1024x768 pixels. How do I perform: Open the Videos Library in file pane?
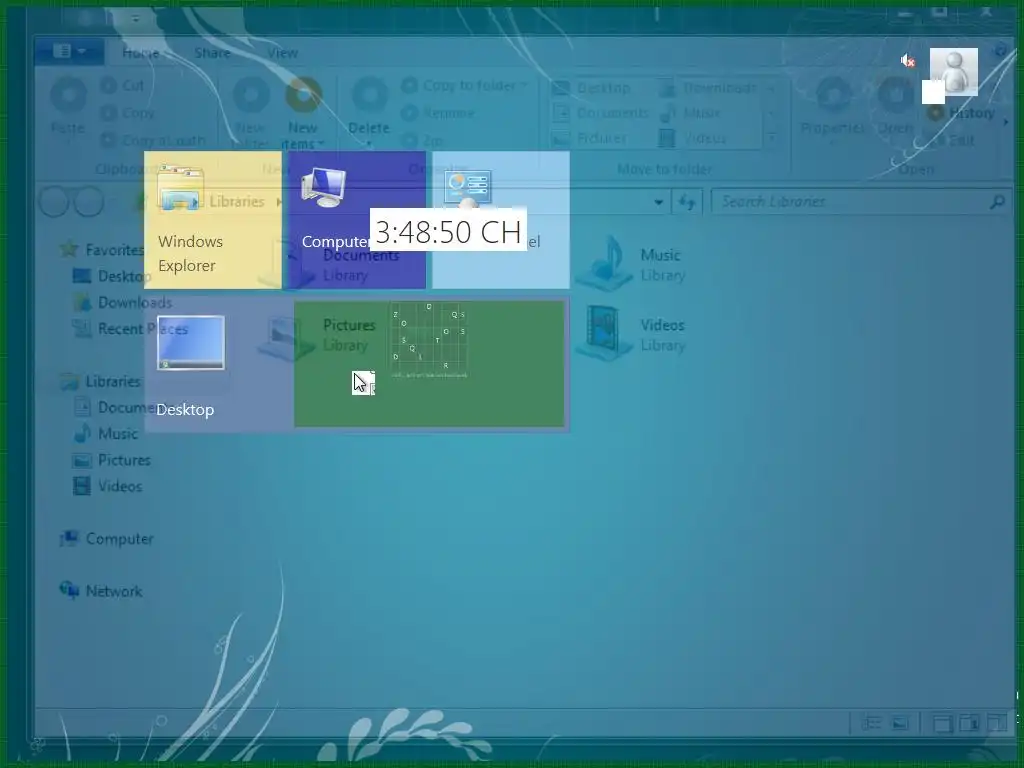point(630,334)
